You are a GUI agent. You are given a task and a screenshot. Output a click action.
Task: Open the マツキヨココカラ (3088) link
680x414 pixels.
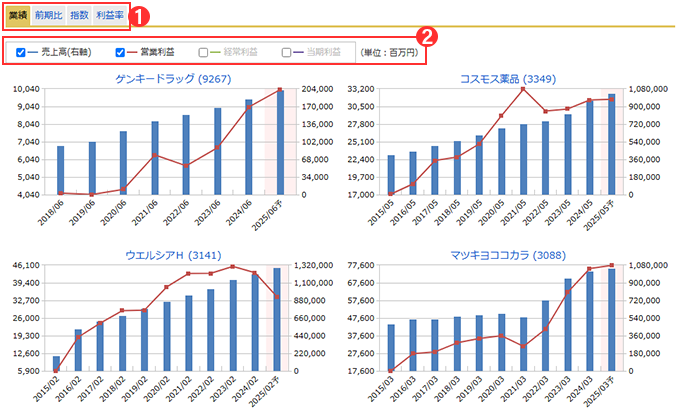coord(508,255)
